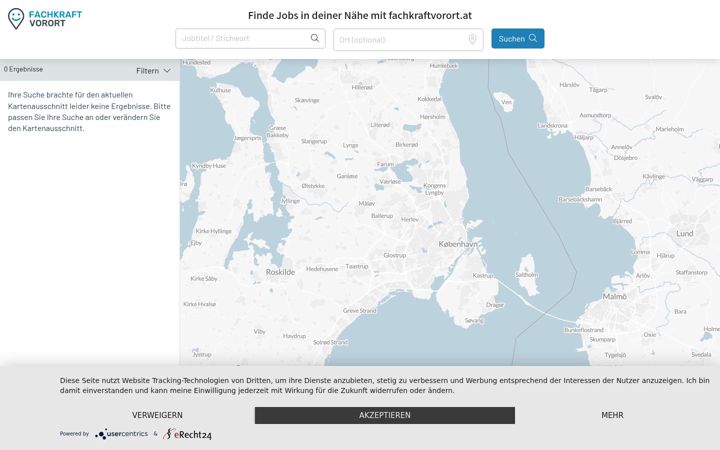Click the Greve Strand label on map
This screenshot has width=720, height=450.
coord(359,311)
